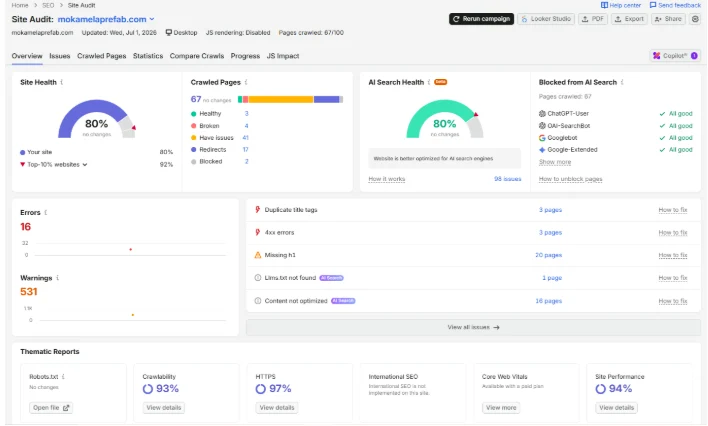This screenshot has height=426, width=708.
Task: Click the Crawlability progress ring icon
Action: click(148, 389)
